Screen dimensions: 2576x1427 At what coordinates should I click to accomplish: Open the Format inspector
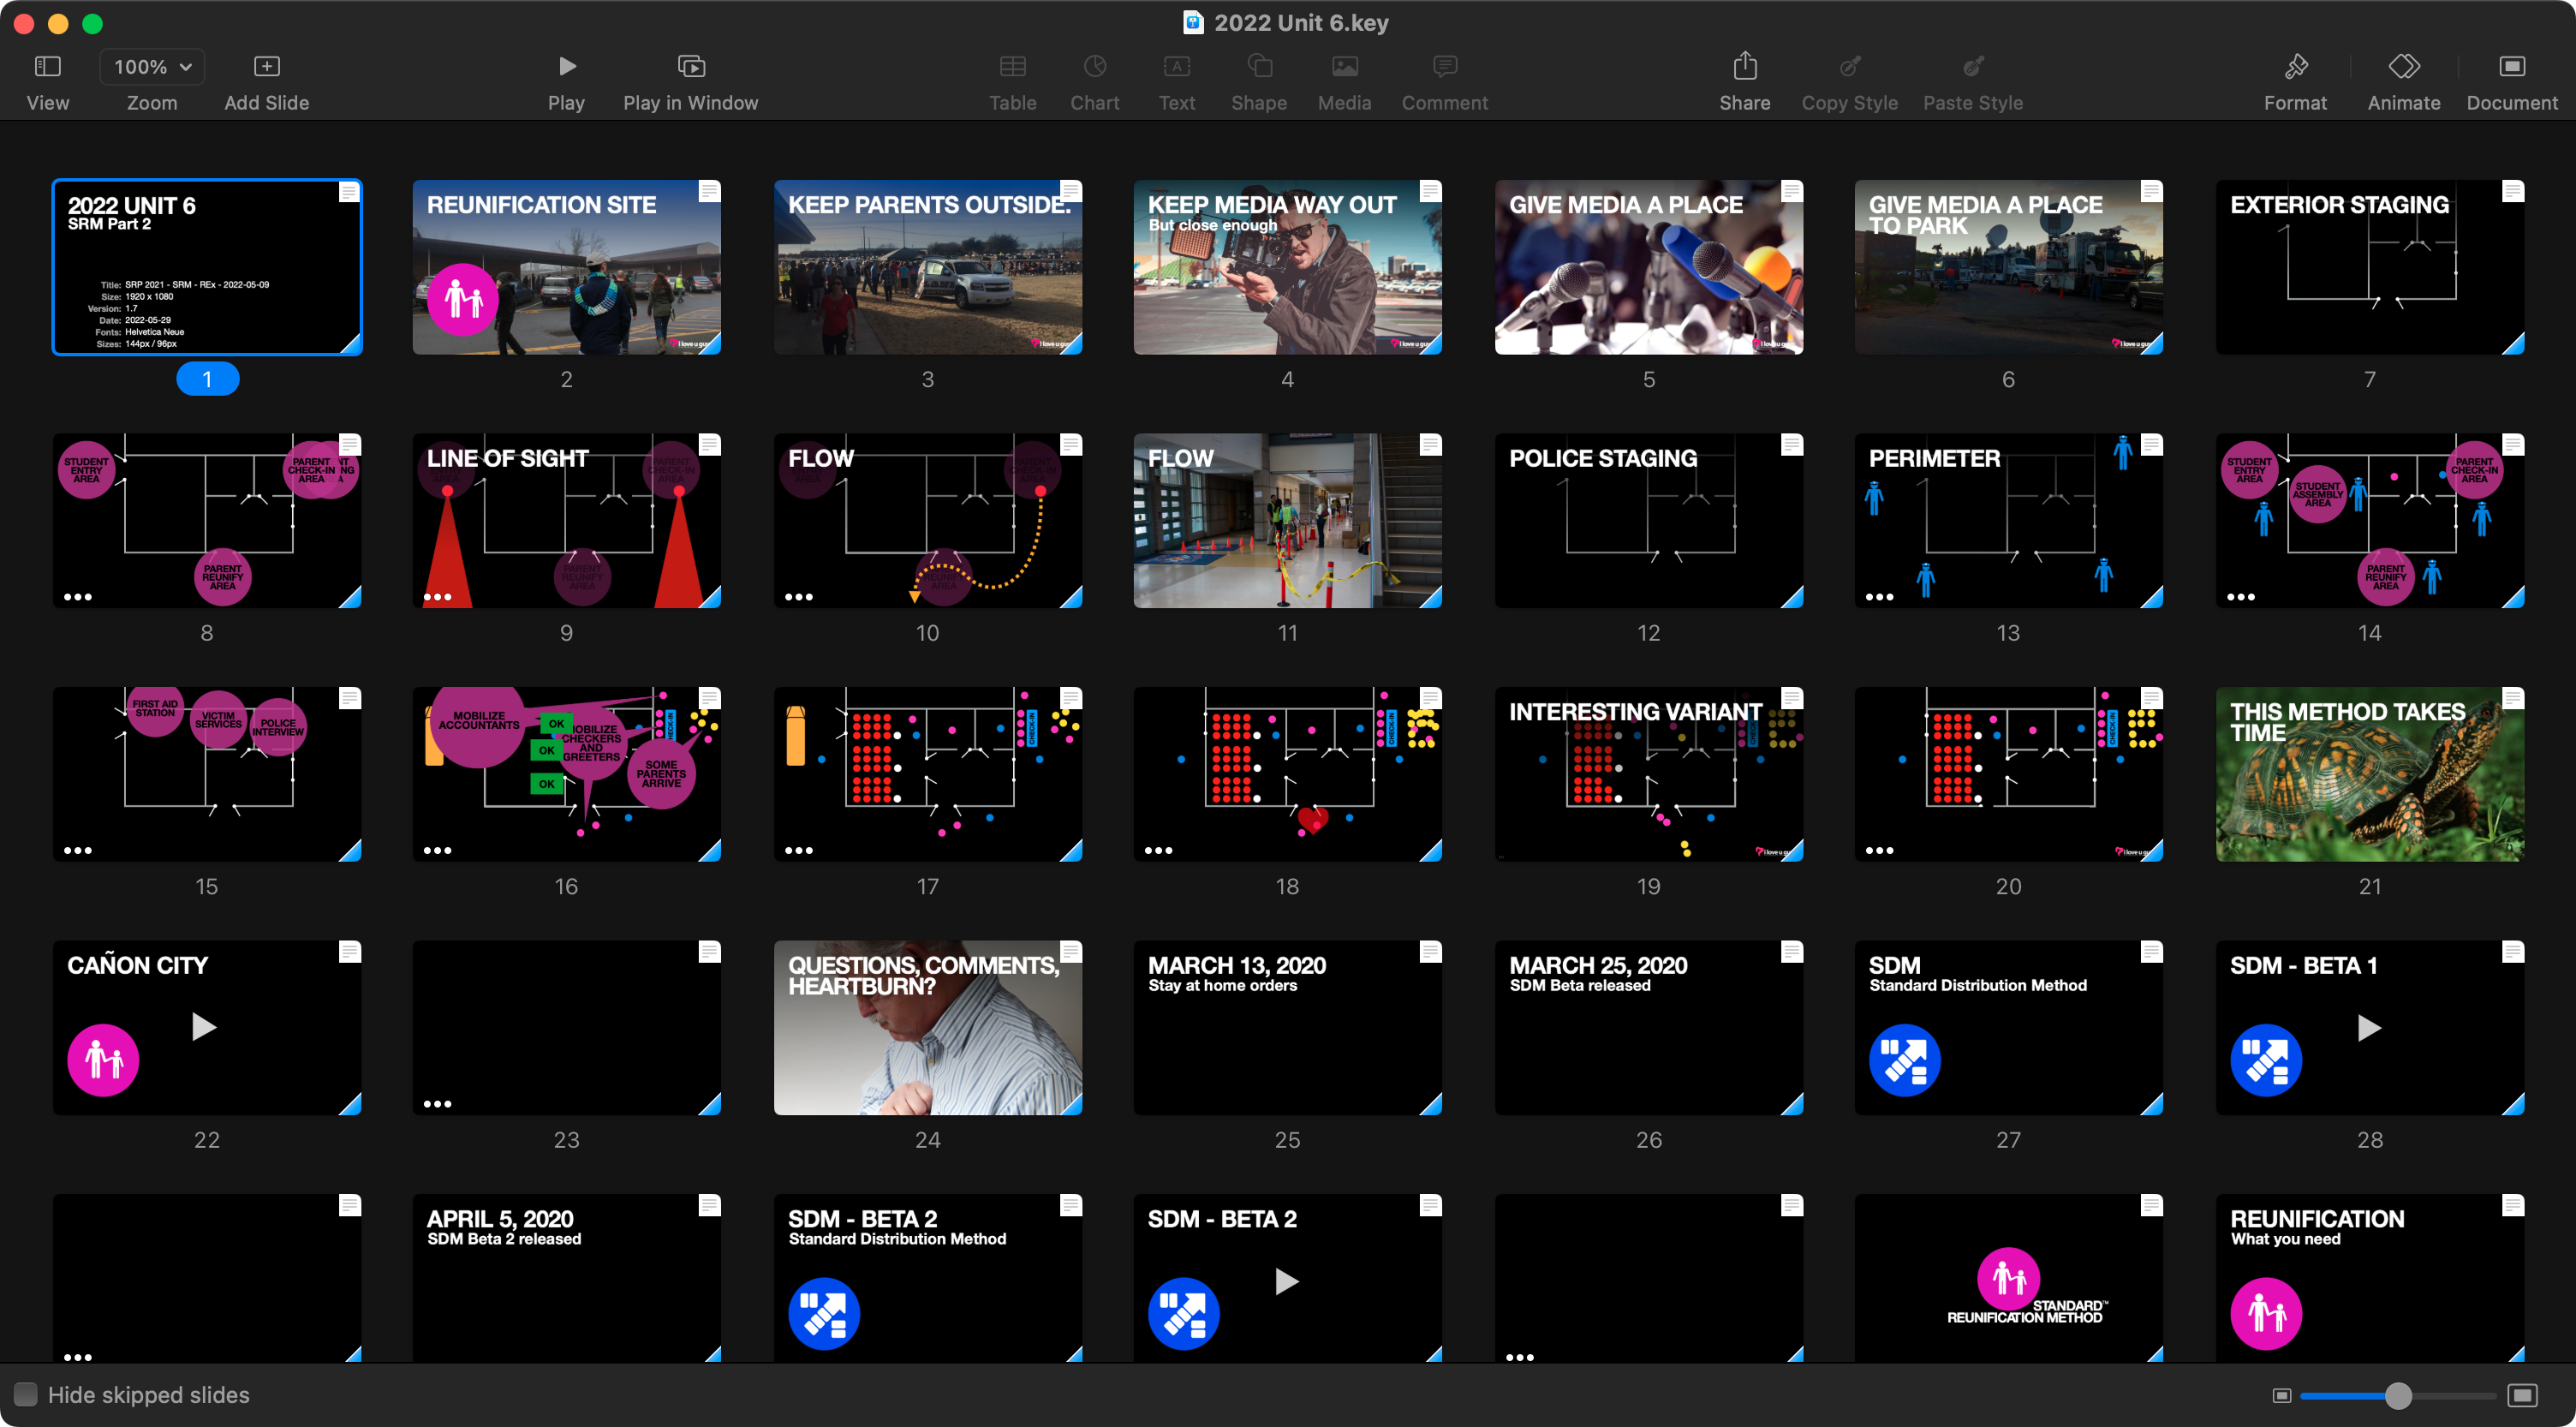click(2295, 66)
